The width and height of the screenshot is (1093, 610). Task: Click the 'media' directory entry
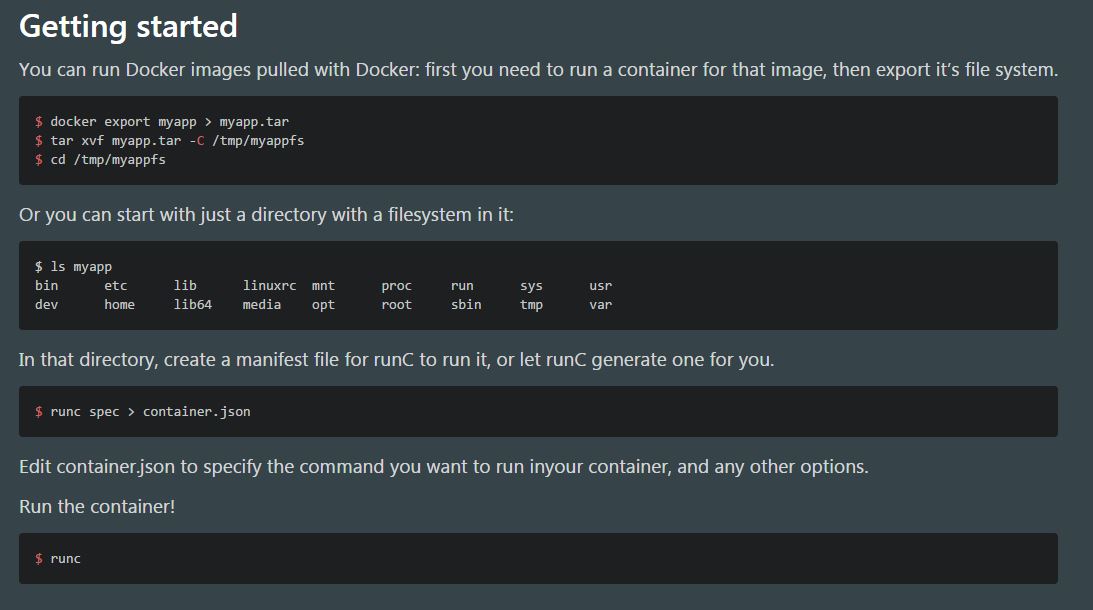(261, 305)
